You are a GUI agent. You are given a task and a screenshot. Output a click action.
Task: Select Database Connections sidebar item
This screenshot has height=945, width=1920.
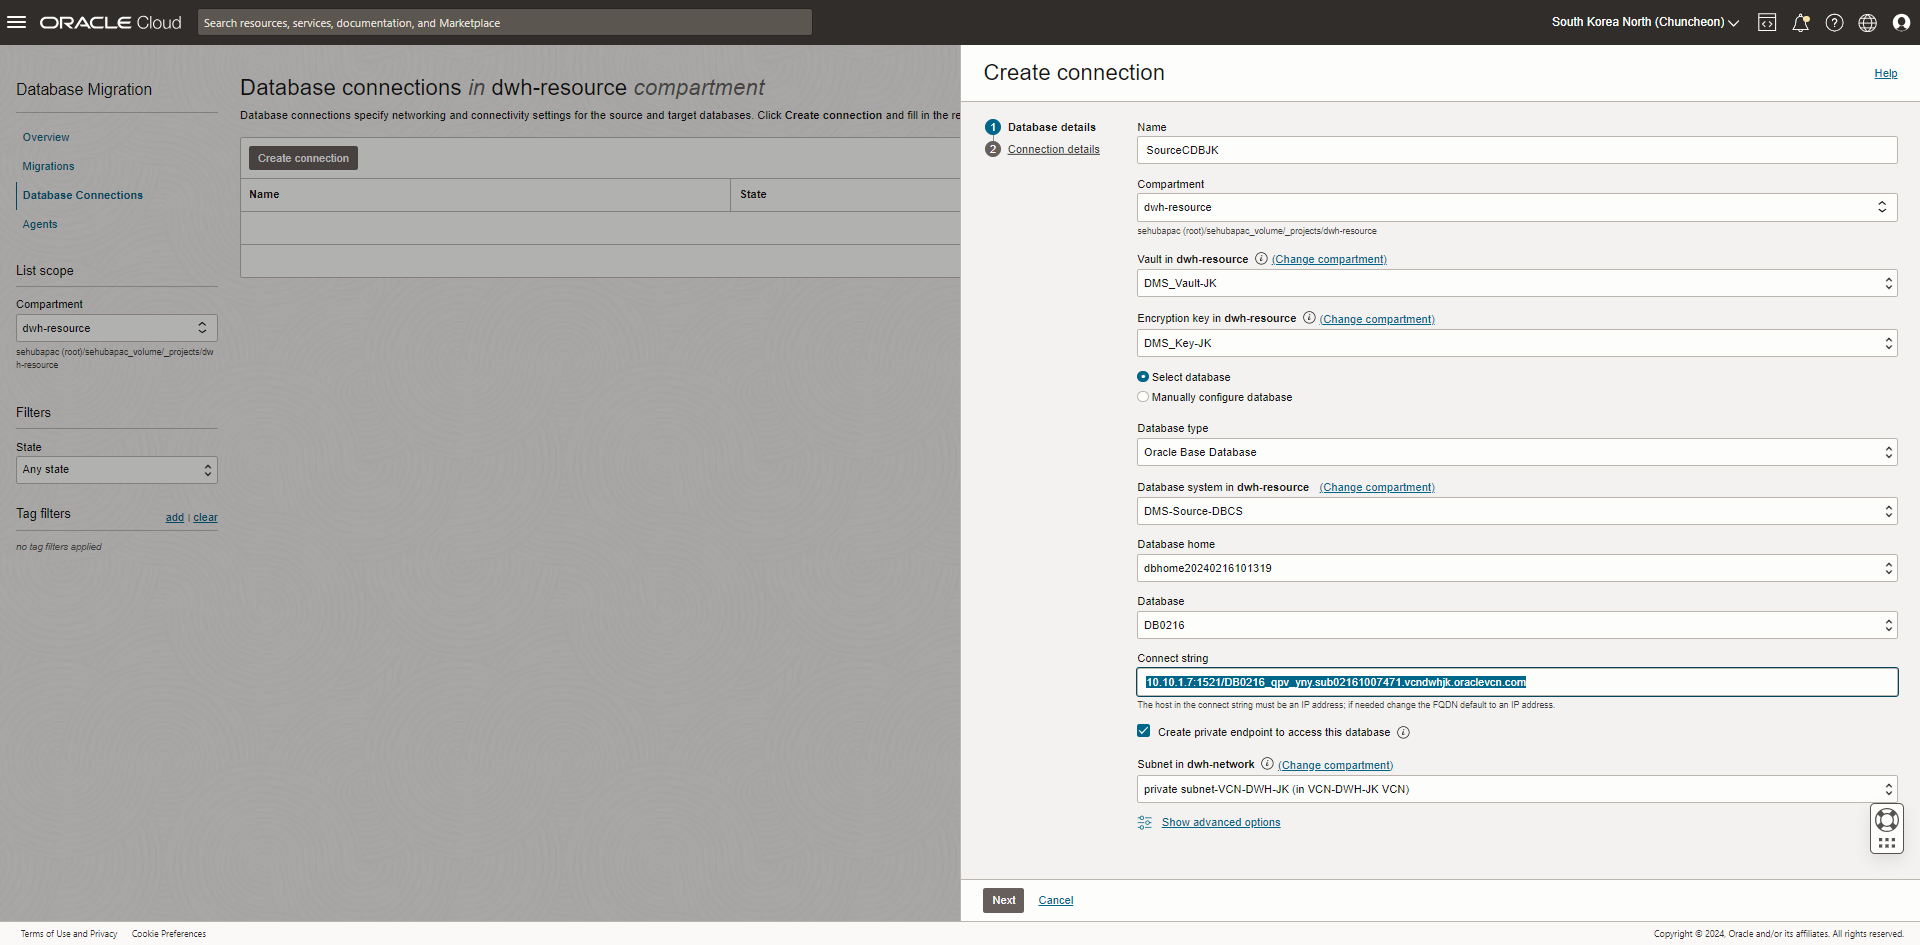tap(83, 195)
